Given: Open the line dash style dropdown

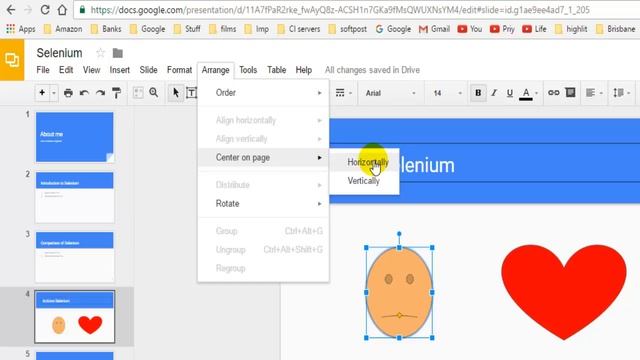Looking at the screenshot, I should [x=343, y=93].
